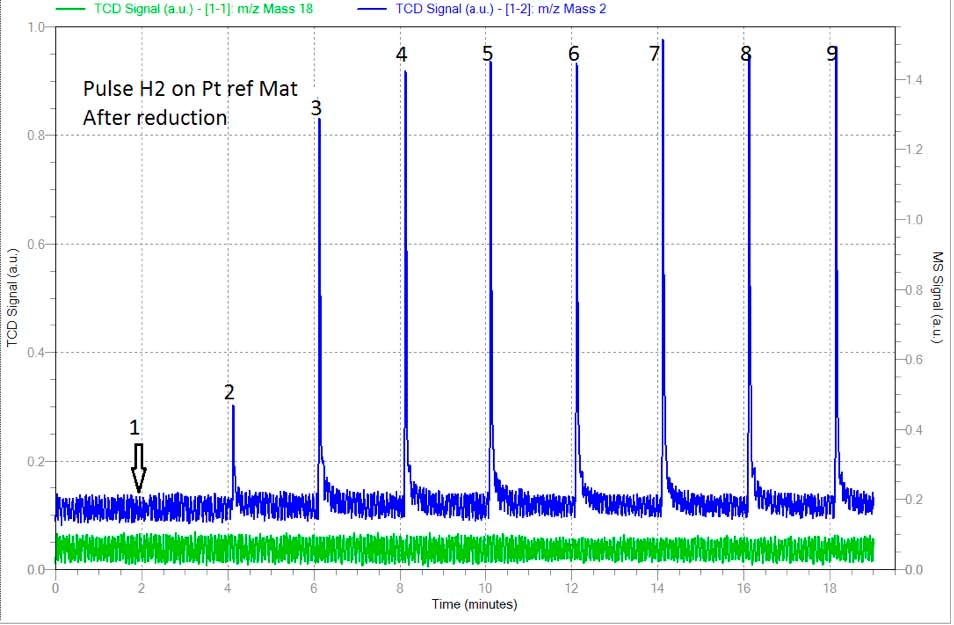Select peak label number 5
This screenshot has width=954, height=625.
click(x=487, y=54)
